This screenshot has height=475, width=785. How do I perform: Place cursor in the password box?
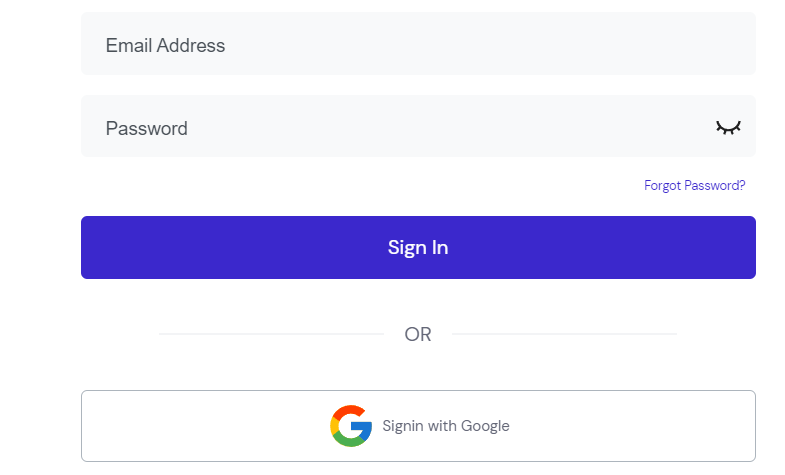click(418, 126)
